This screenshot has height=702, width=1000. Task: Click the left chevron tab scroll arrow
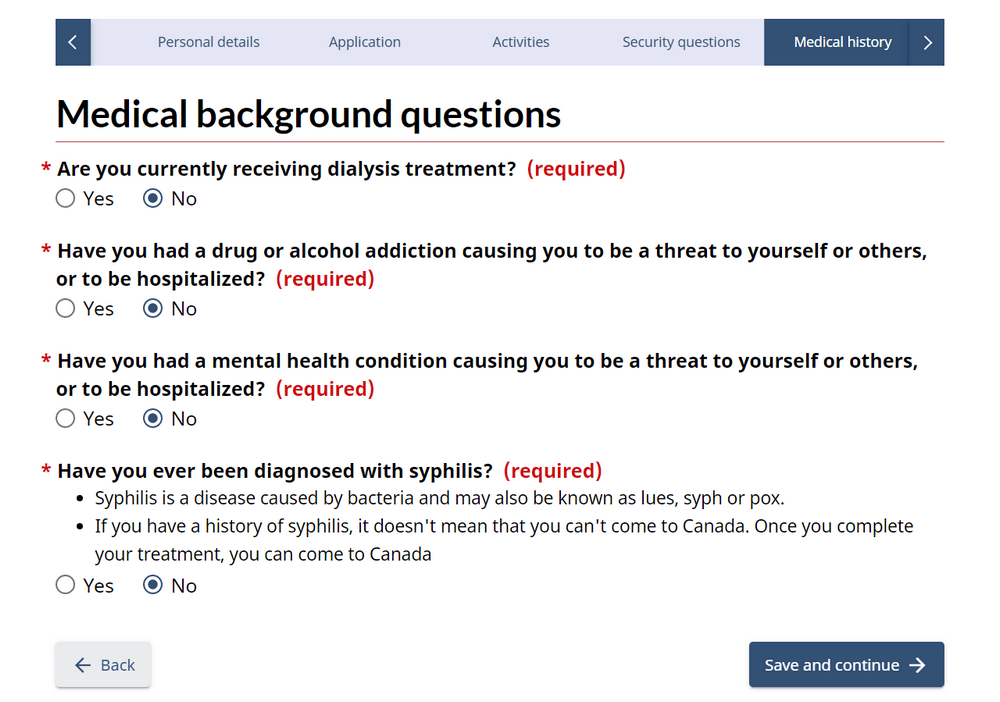pos(73,42)
